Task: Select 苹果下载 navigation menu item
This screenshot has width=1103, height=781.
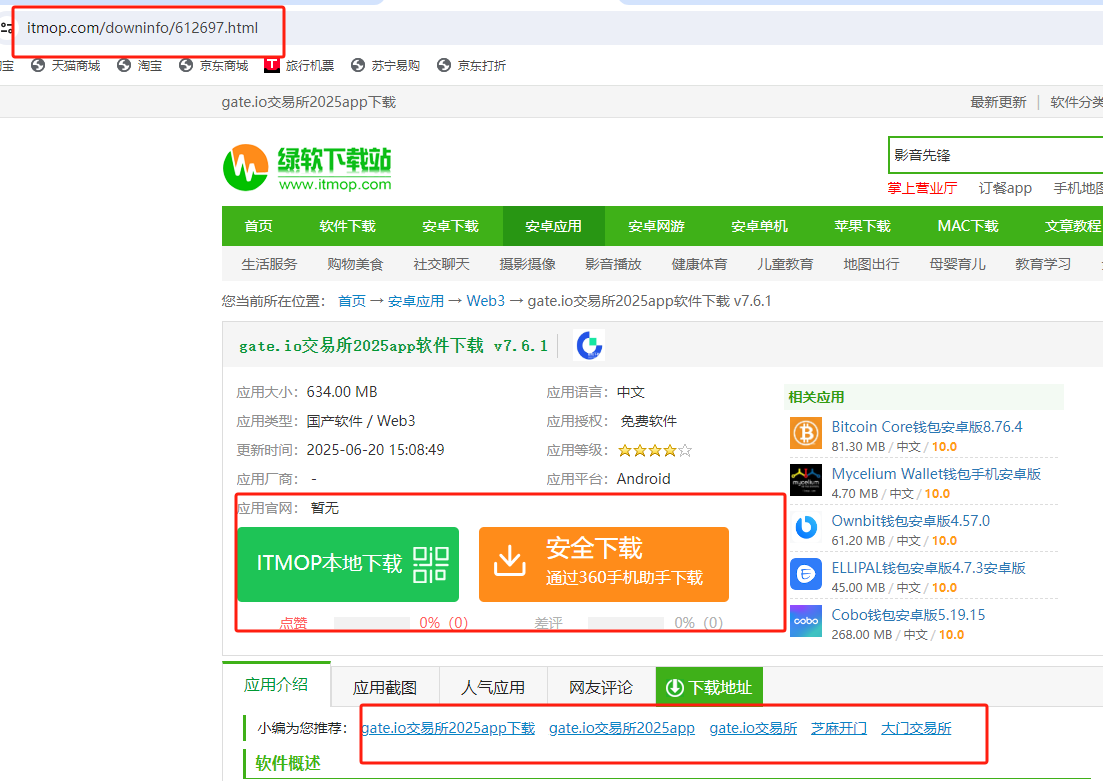Action: (862, 226)
